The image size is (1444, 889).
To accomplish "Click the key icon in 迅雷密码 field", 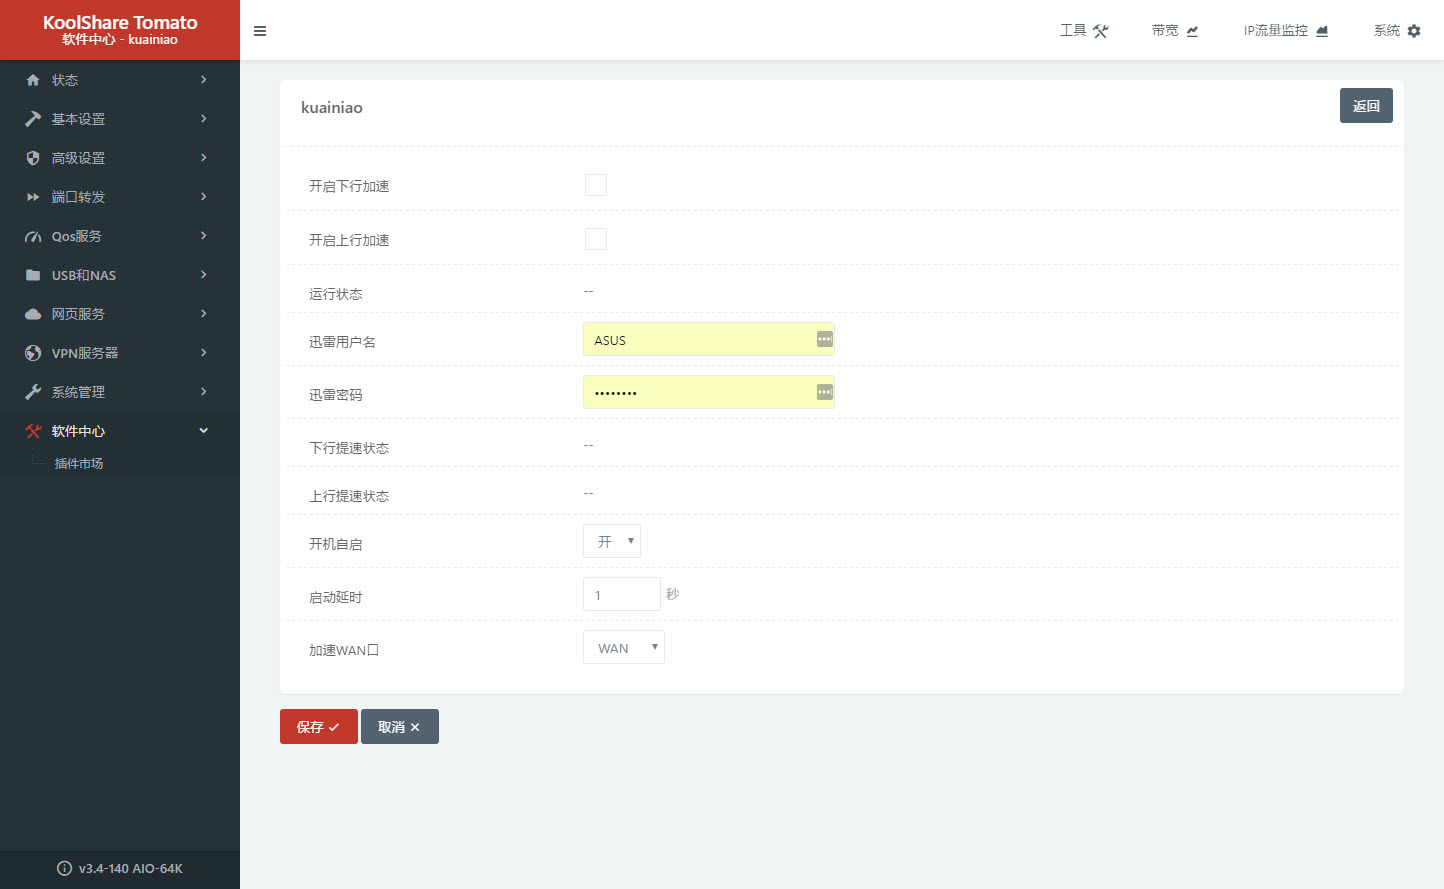I will click(824, 392).
